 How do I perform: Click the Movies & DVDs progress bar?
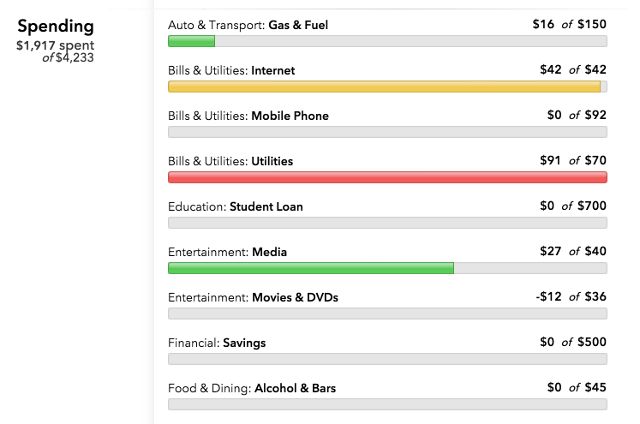coord(387,313)
